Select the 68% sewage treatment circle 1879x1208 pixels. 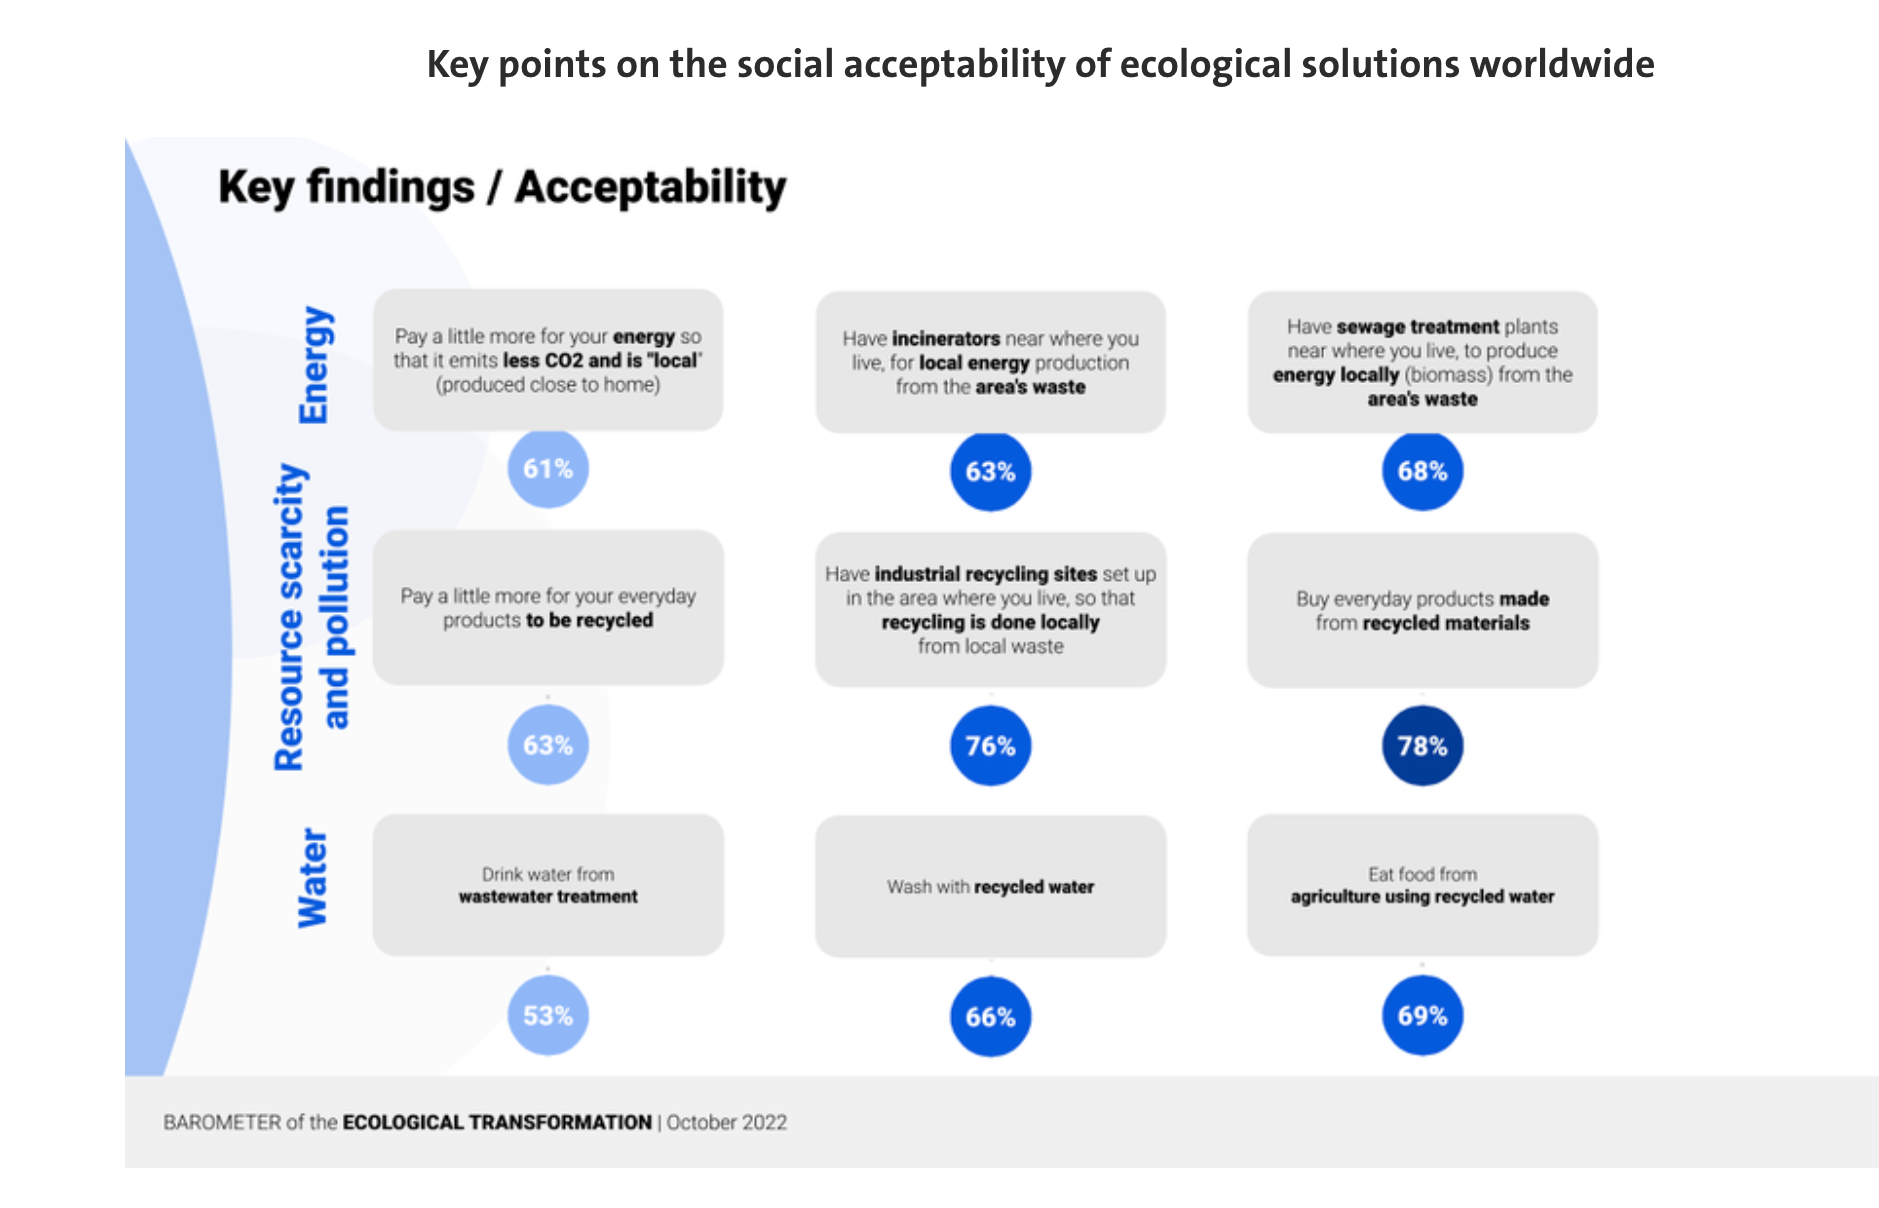(1422, 471)
